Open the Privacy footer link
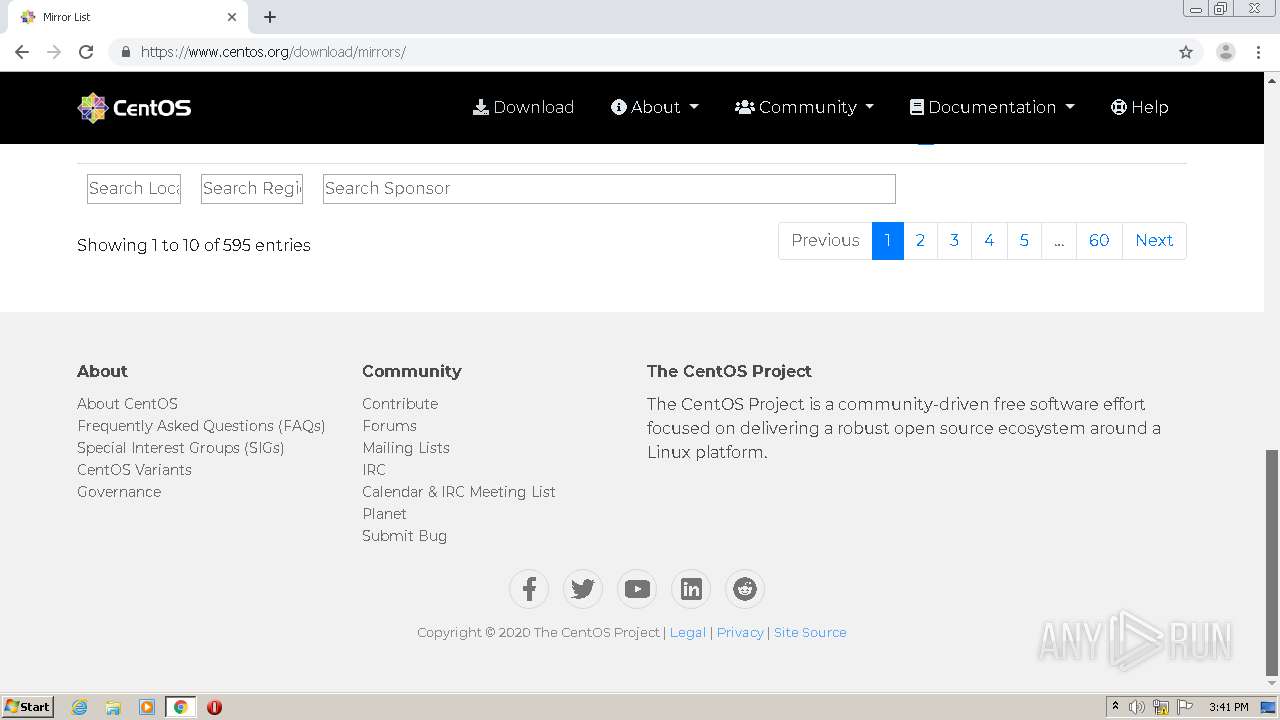This screenshot has height=720, width=1280. (x=740, y=632)
